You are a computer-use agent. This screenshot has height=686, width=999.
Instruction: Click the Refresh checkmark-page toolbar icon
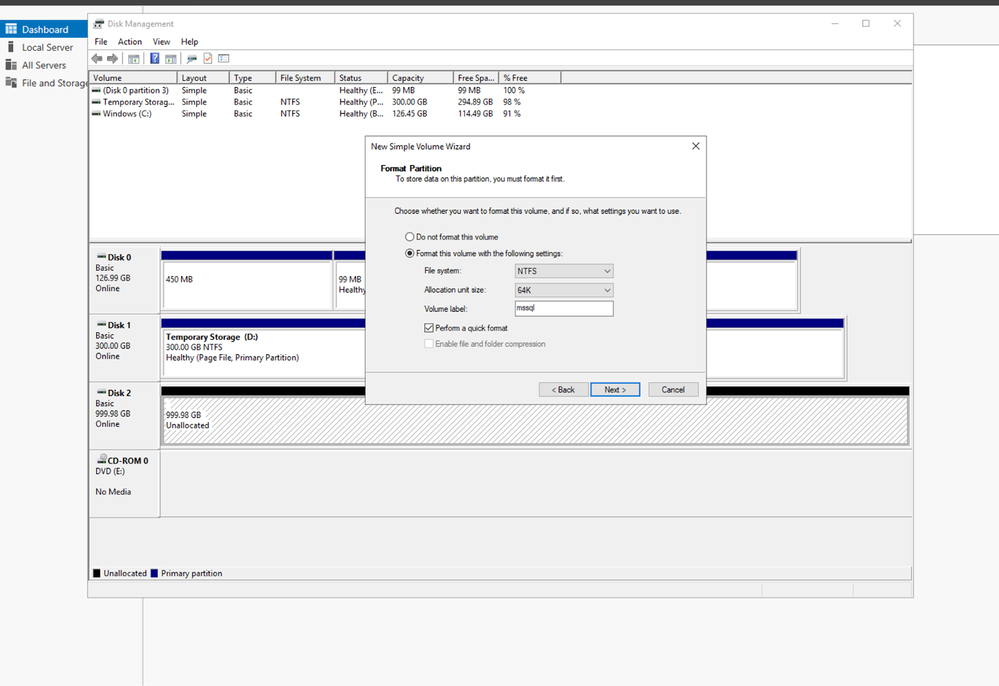pos(207,58)
